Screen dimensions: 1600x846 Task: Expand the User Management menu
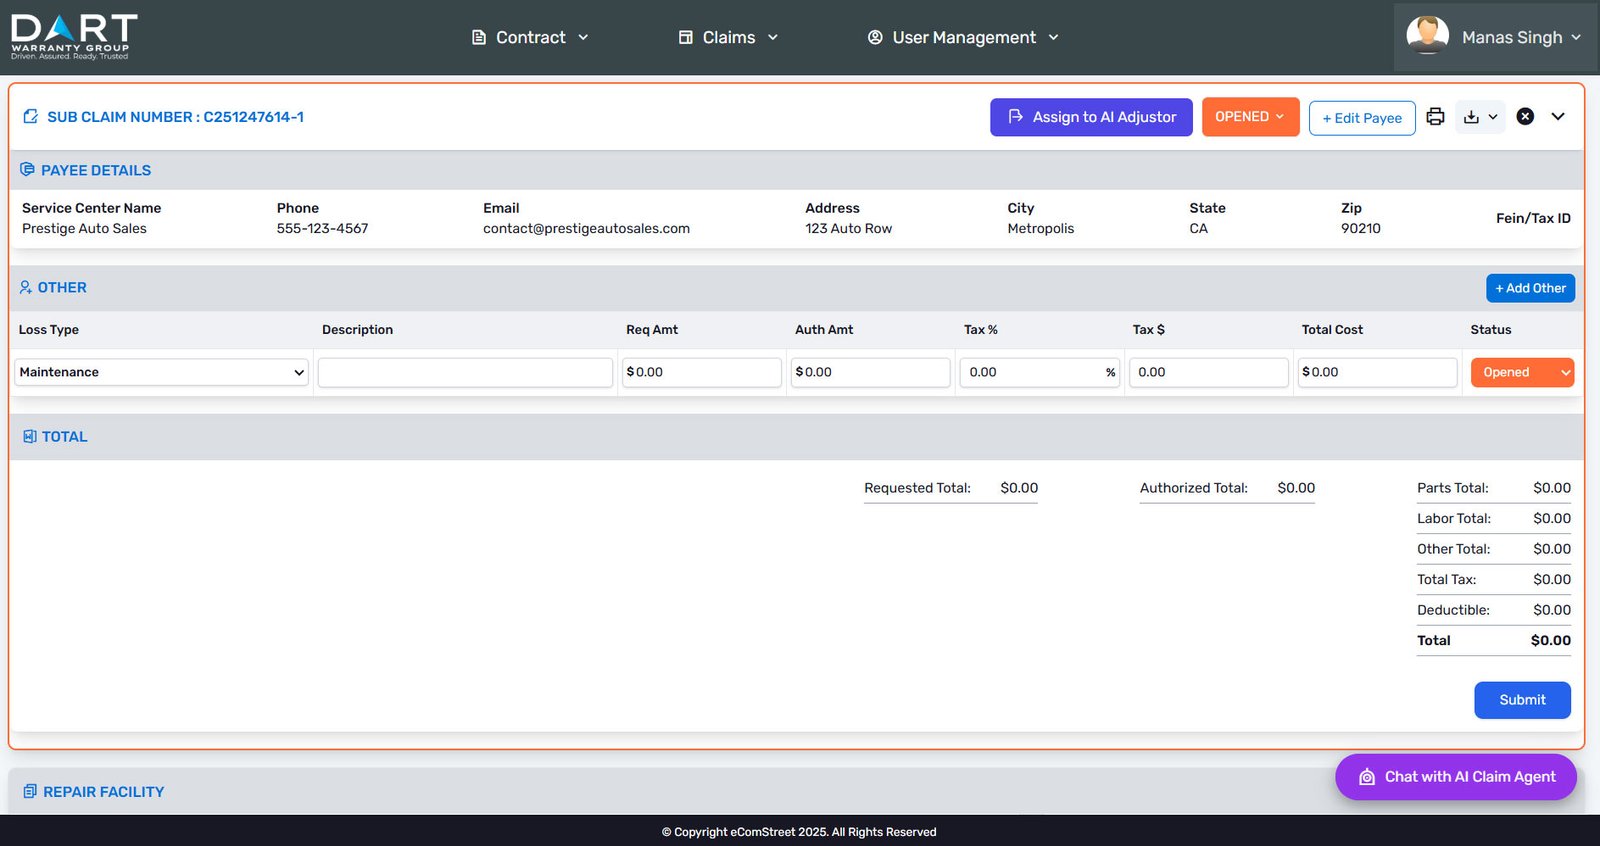[x=963, y=37]
